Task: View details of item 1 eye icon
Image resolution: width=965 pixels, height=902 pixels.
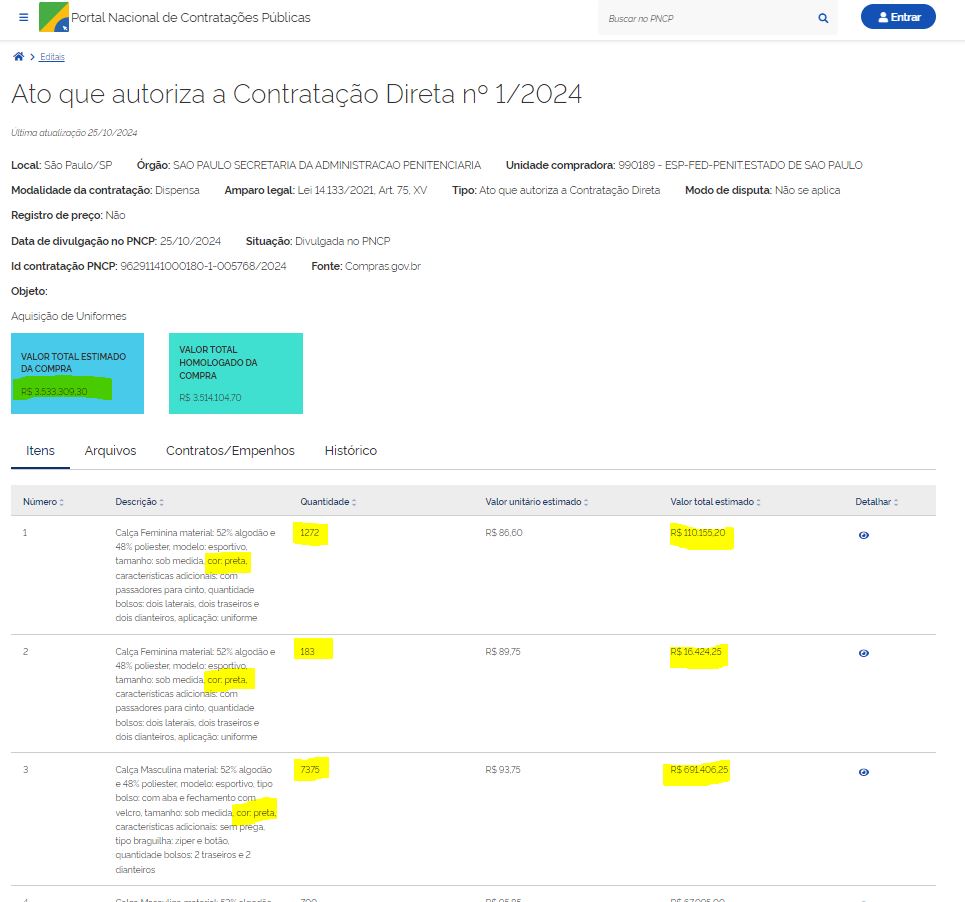Action: tap(863, 535)
